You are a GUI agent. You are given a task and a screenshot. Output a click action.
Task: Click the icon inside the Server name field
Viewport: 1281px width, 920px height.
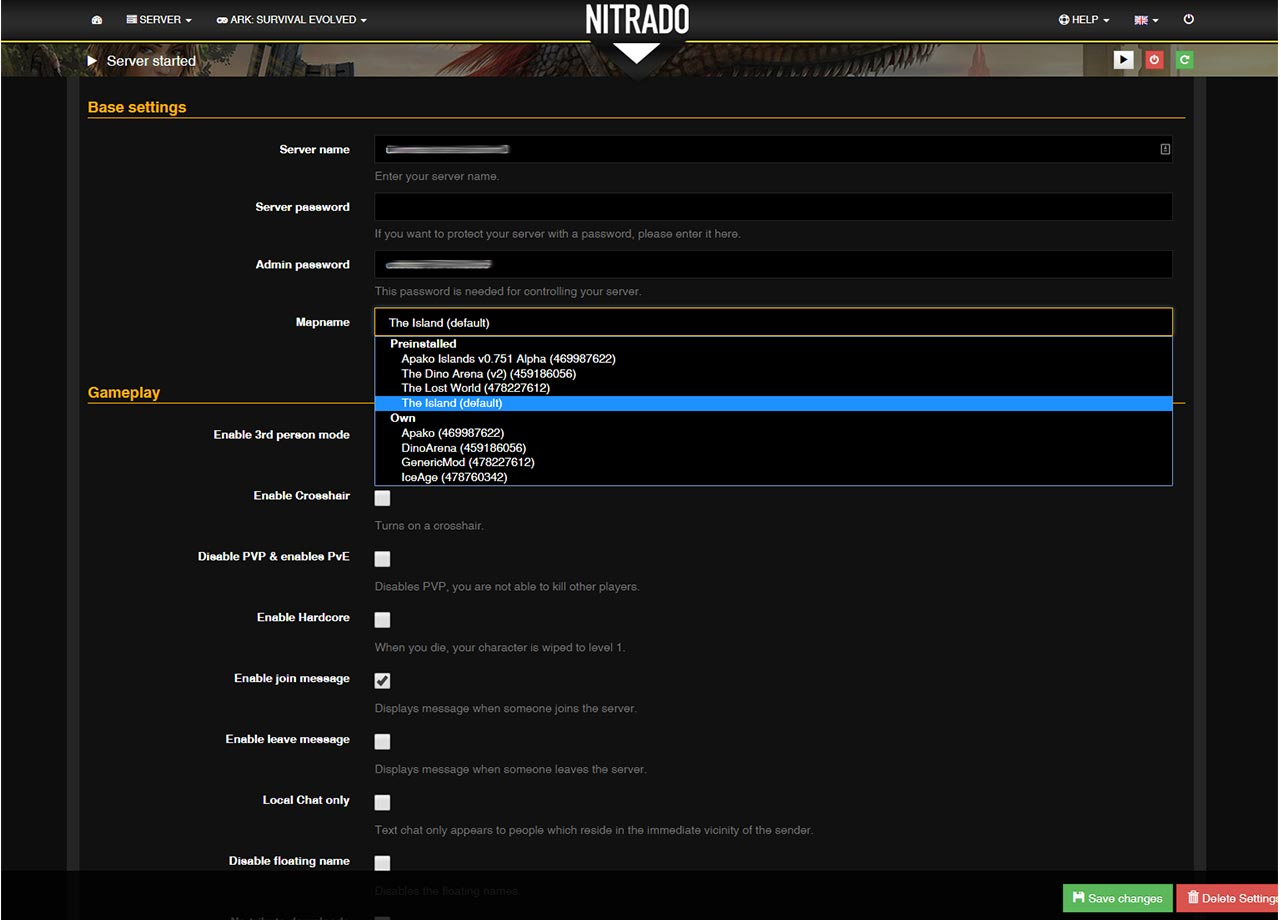[x=1165, y=149]
